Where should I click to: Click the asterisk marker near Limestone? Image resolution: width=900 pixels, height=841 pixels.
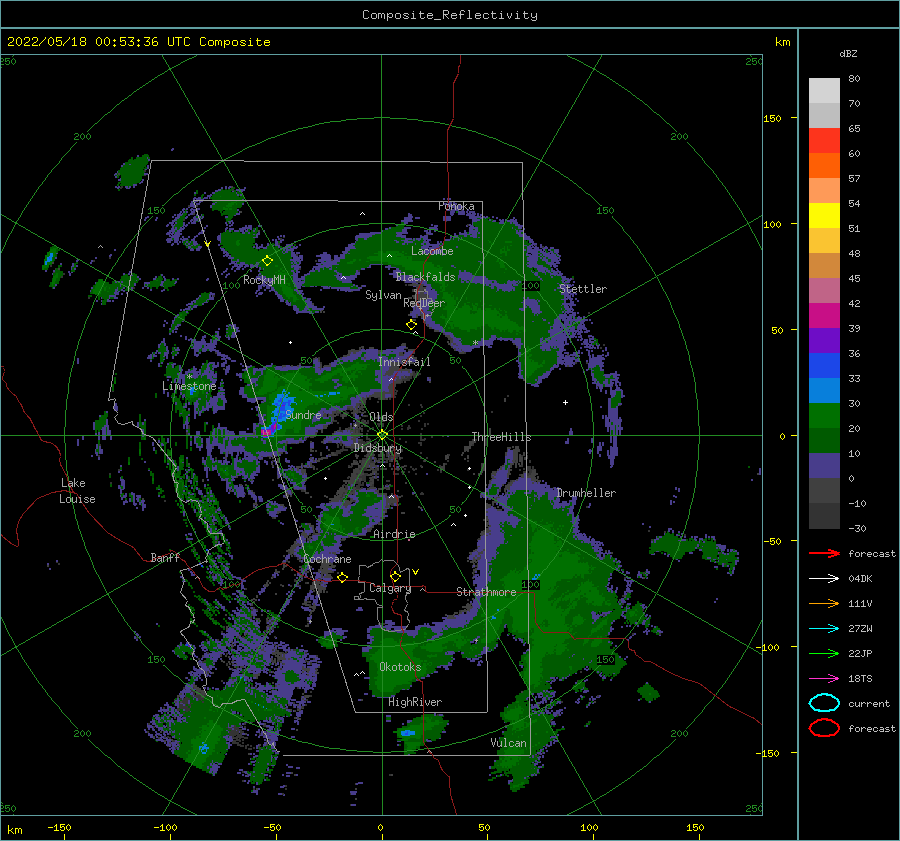click(x=189, y=377)
